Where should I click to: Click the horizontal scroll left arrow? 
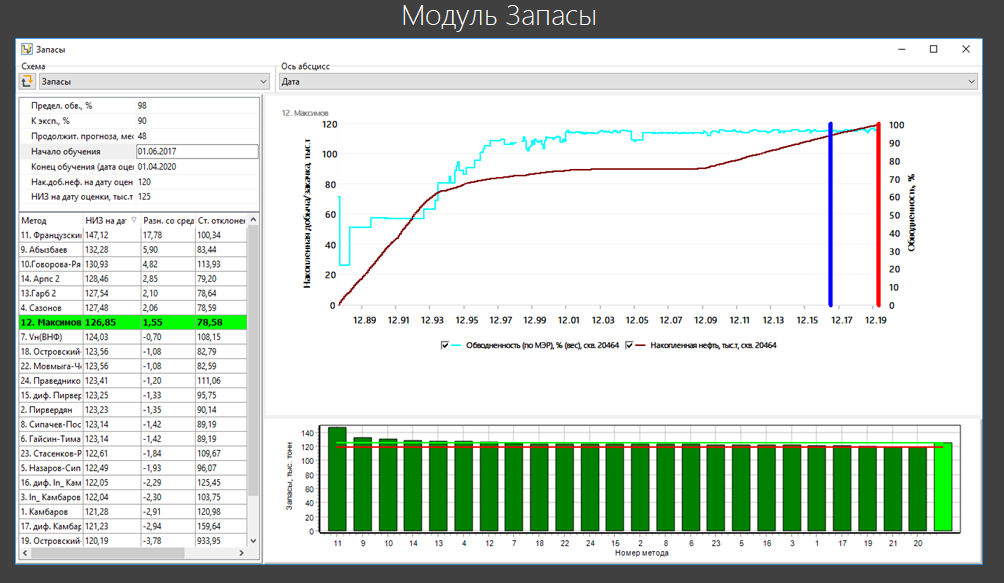point(26,553)
